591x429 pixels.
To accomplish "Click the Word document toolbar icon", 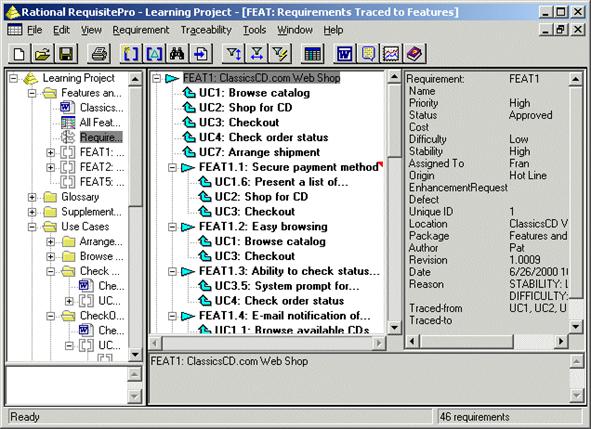I will pyautogui.click(x=345, y=54).
